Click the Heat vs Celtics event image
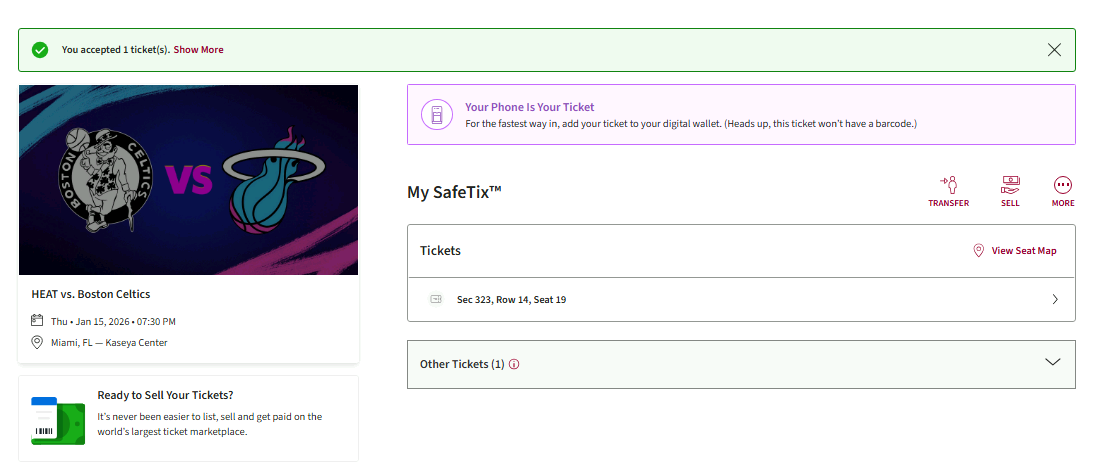1107x466 pixels. pyautogui.click(x=188, y=180)
